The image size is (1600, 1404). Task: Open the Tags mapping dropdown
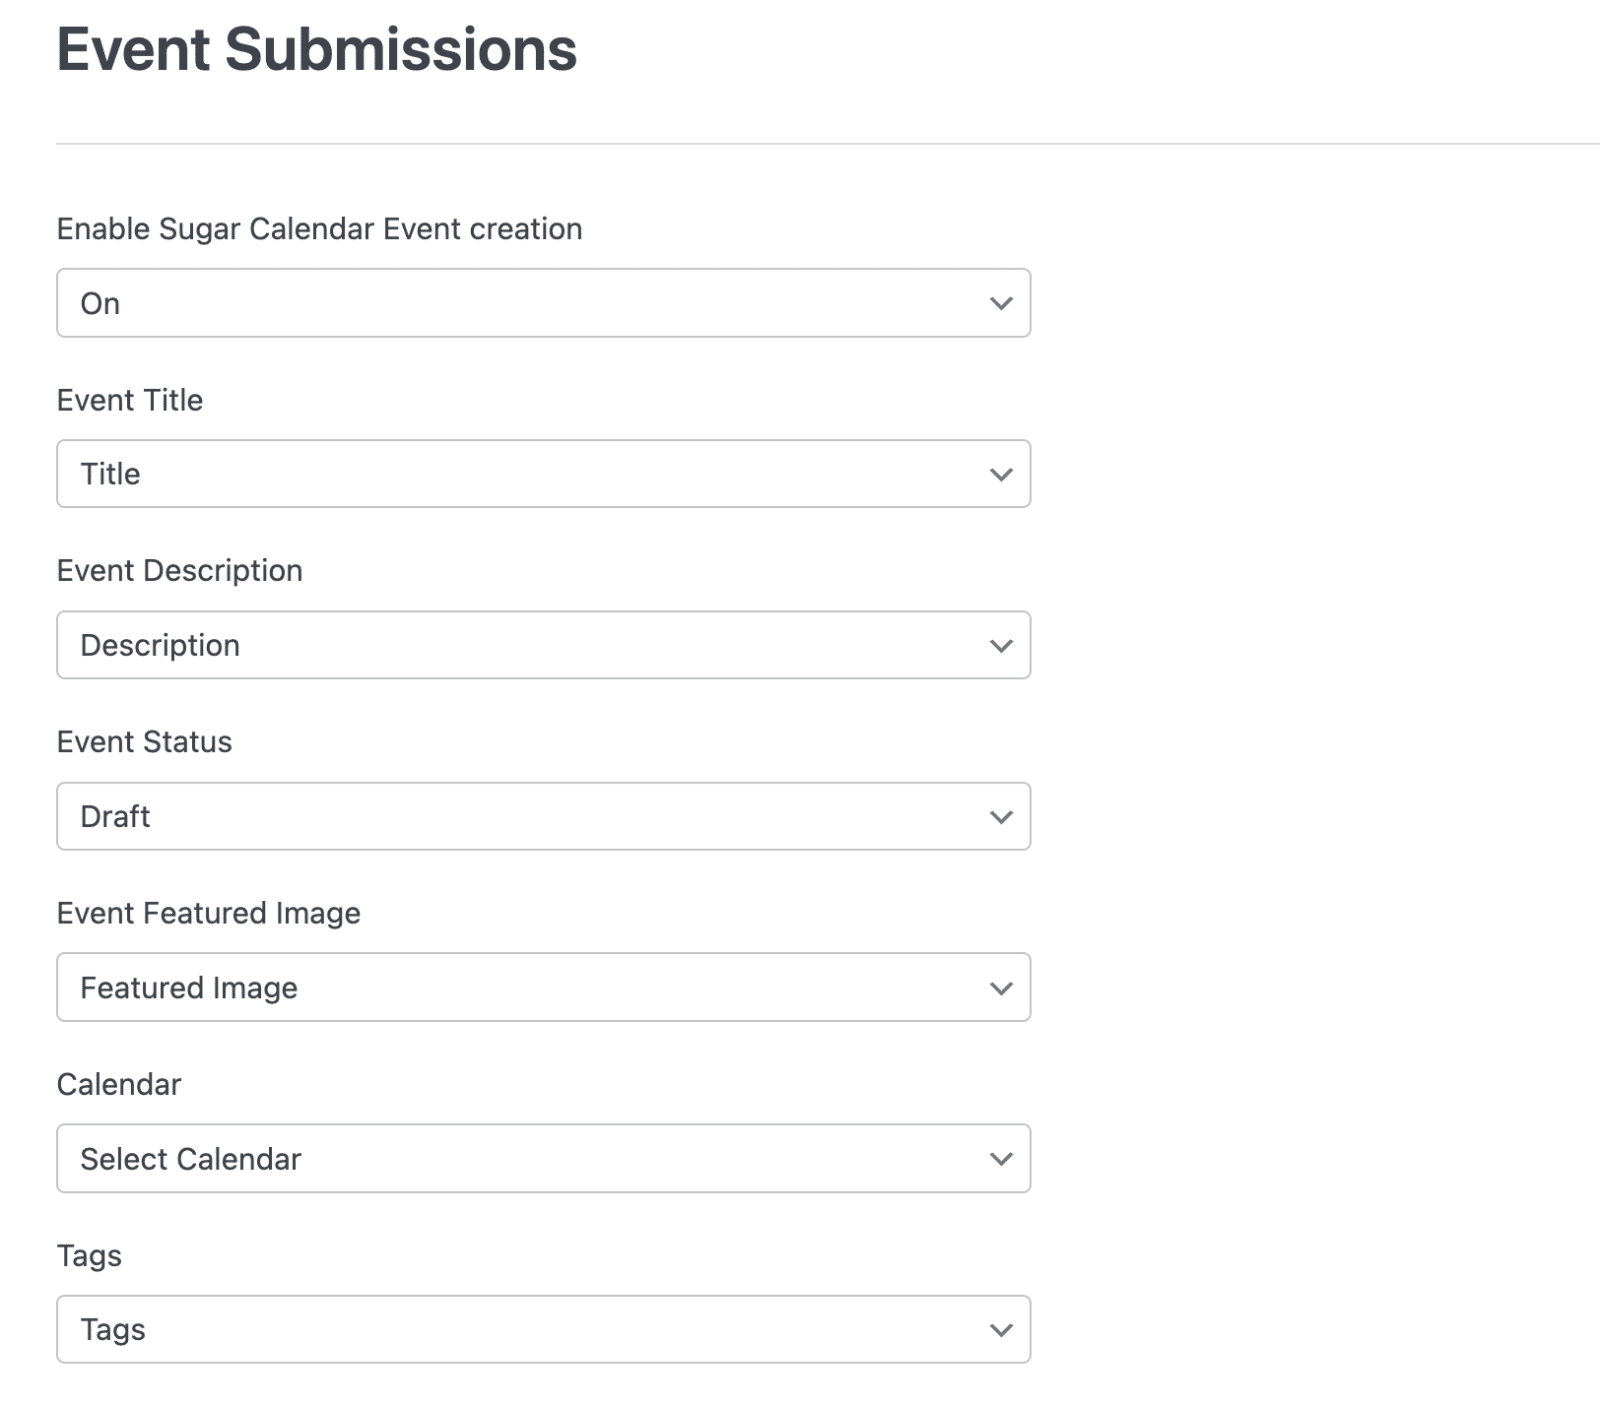tap(543, 1330)
